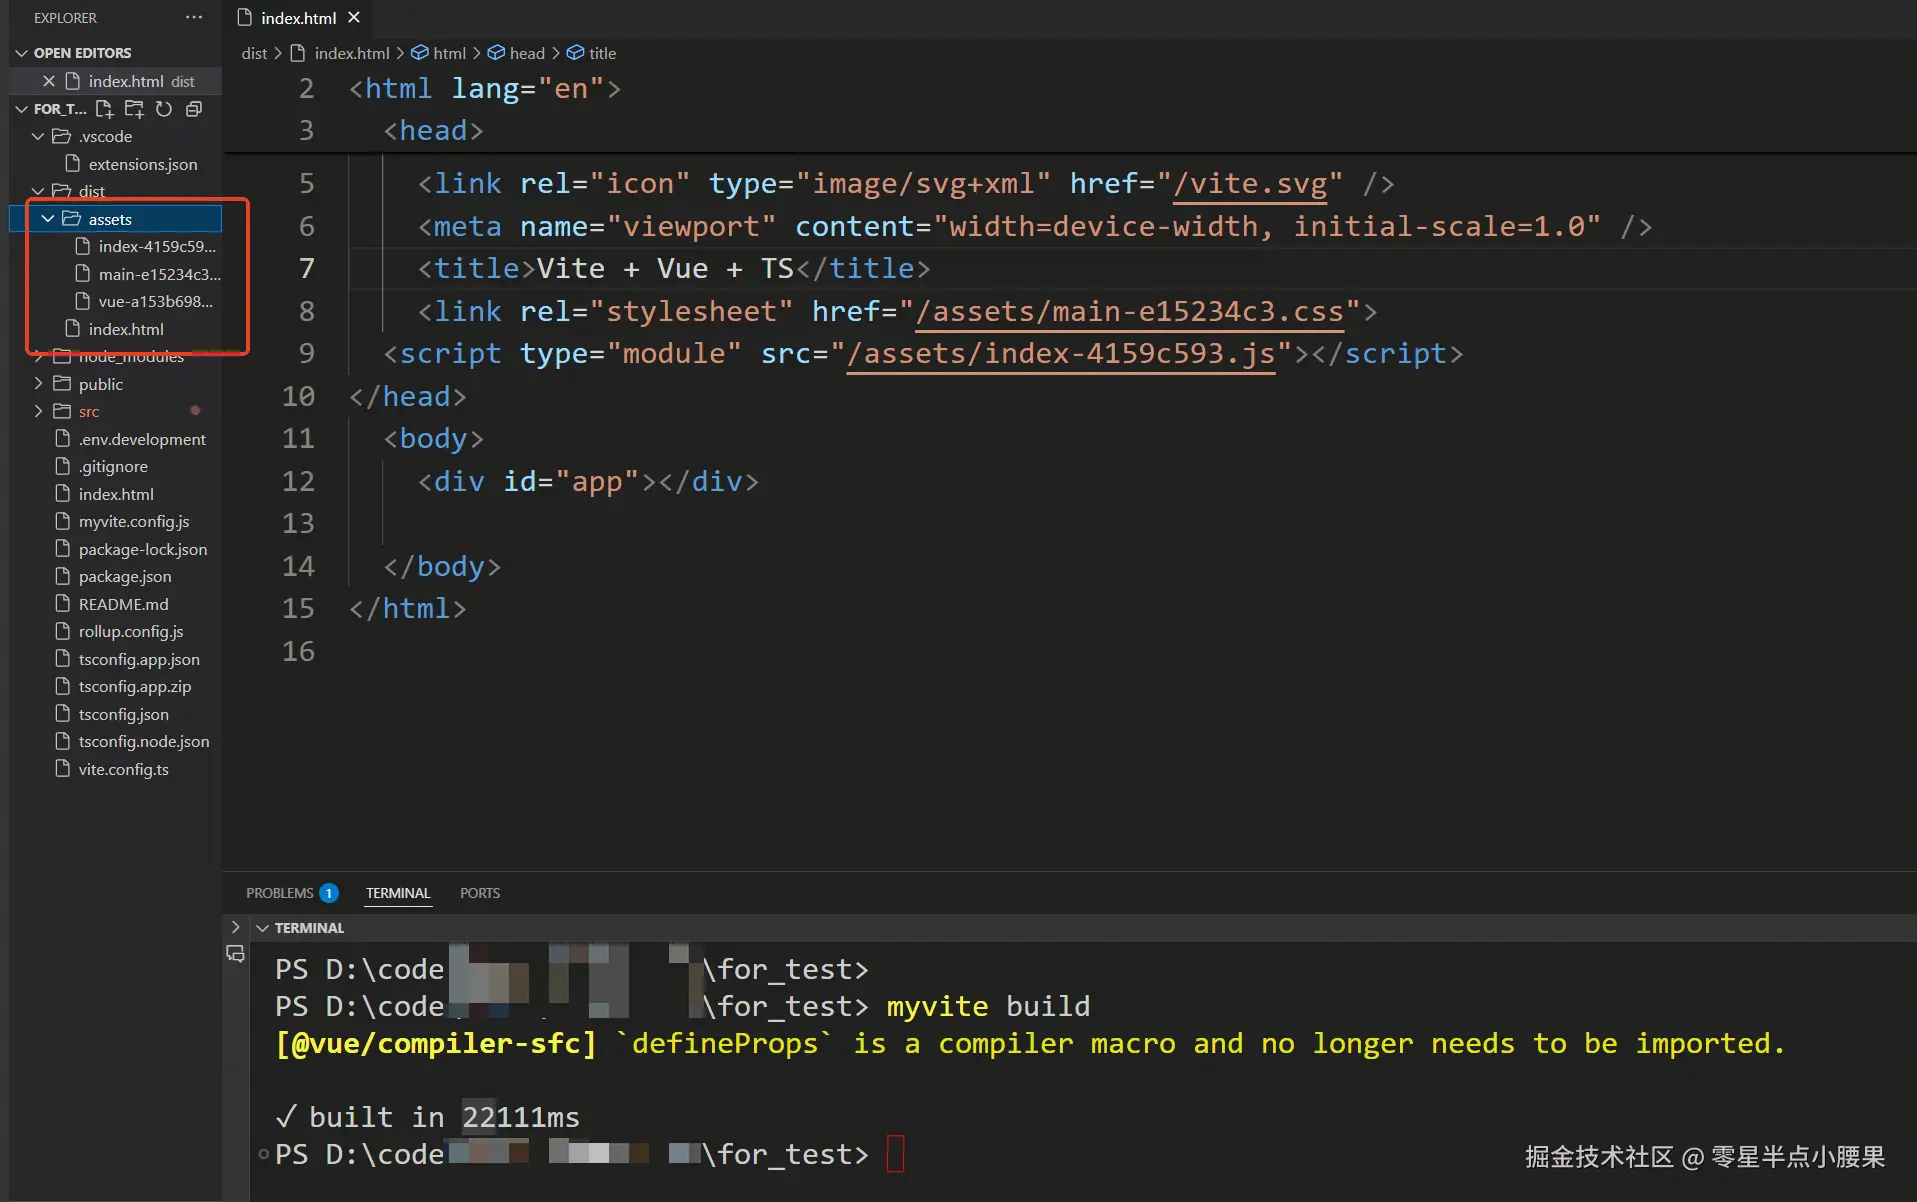Click 'built in 22111ms' terminal output
This screenshot has height=1202, width=1917.
click(x=444, y=1117)
